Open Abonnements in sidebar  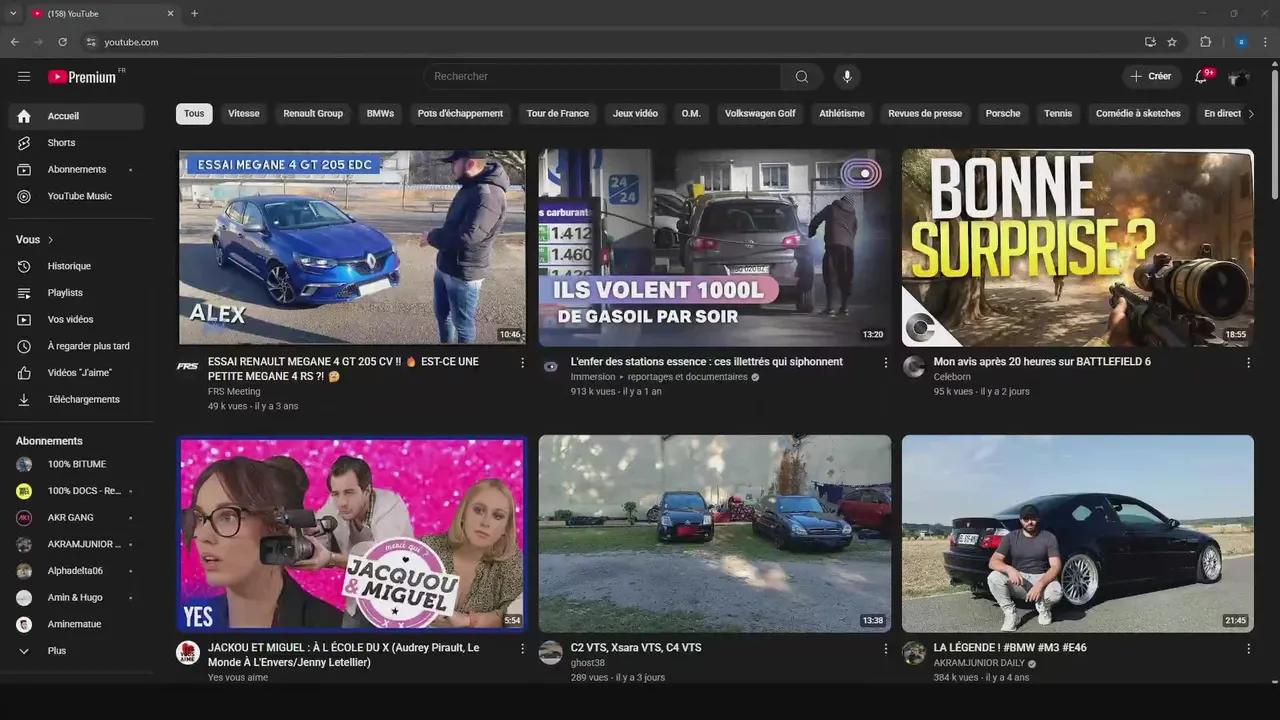pos(76,169)
